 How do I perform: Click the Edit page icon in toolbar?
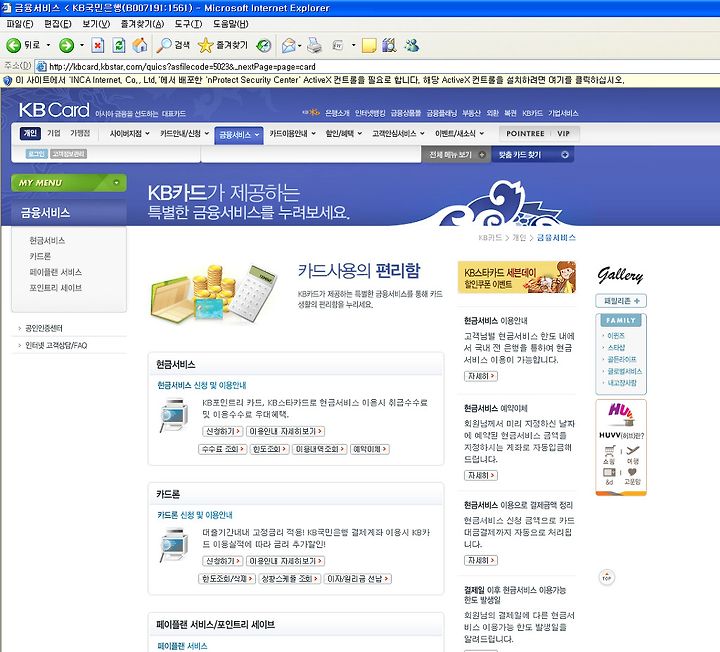tap(338, 45)
